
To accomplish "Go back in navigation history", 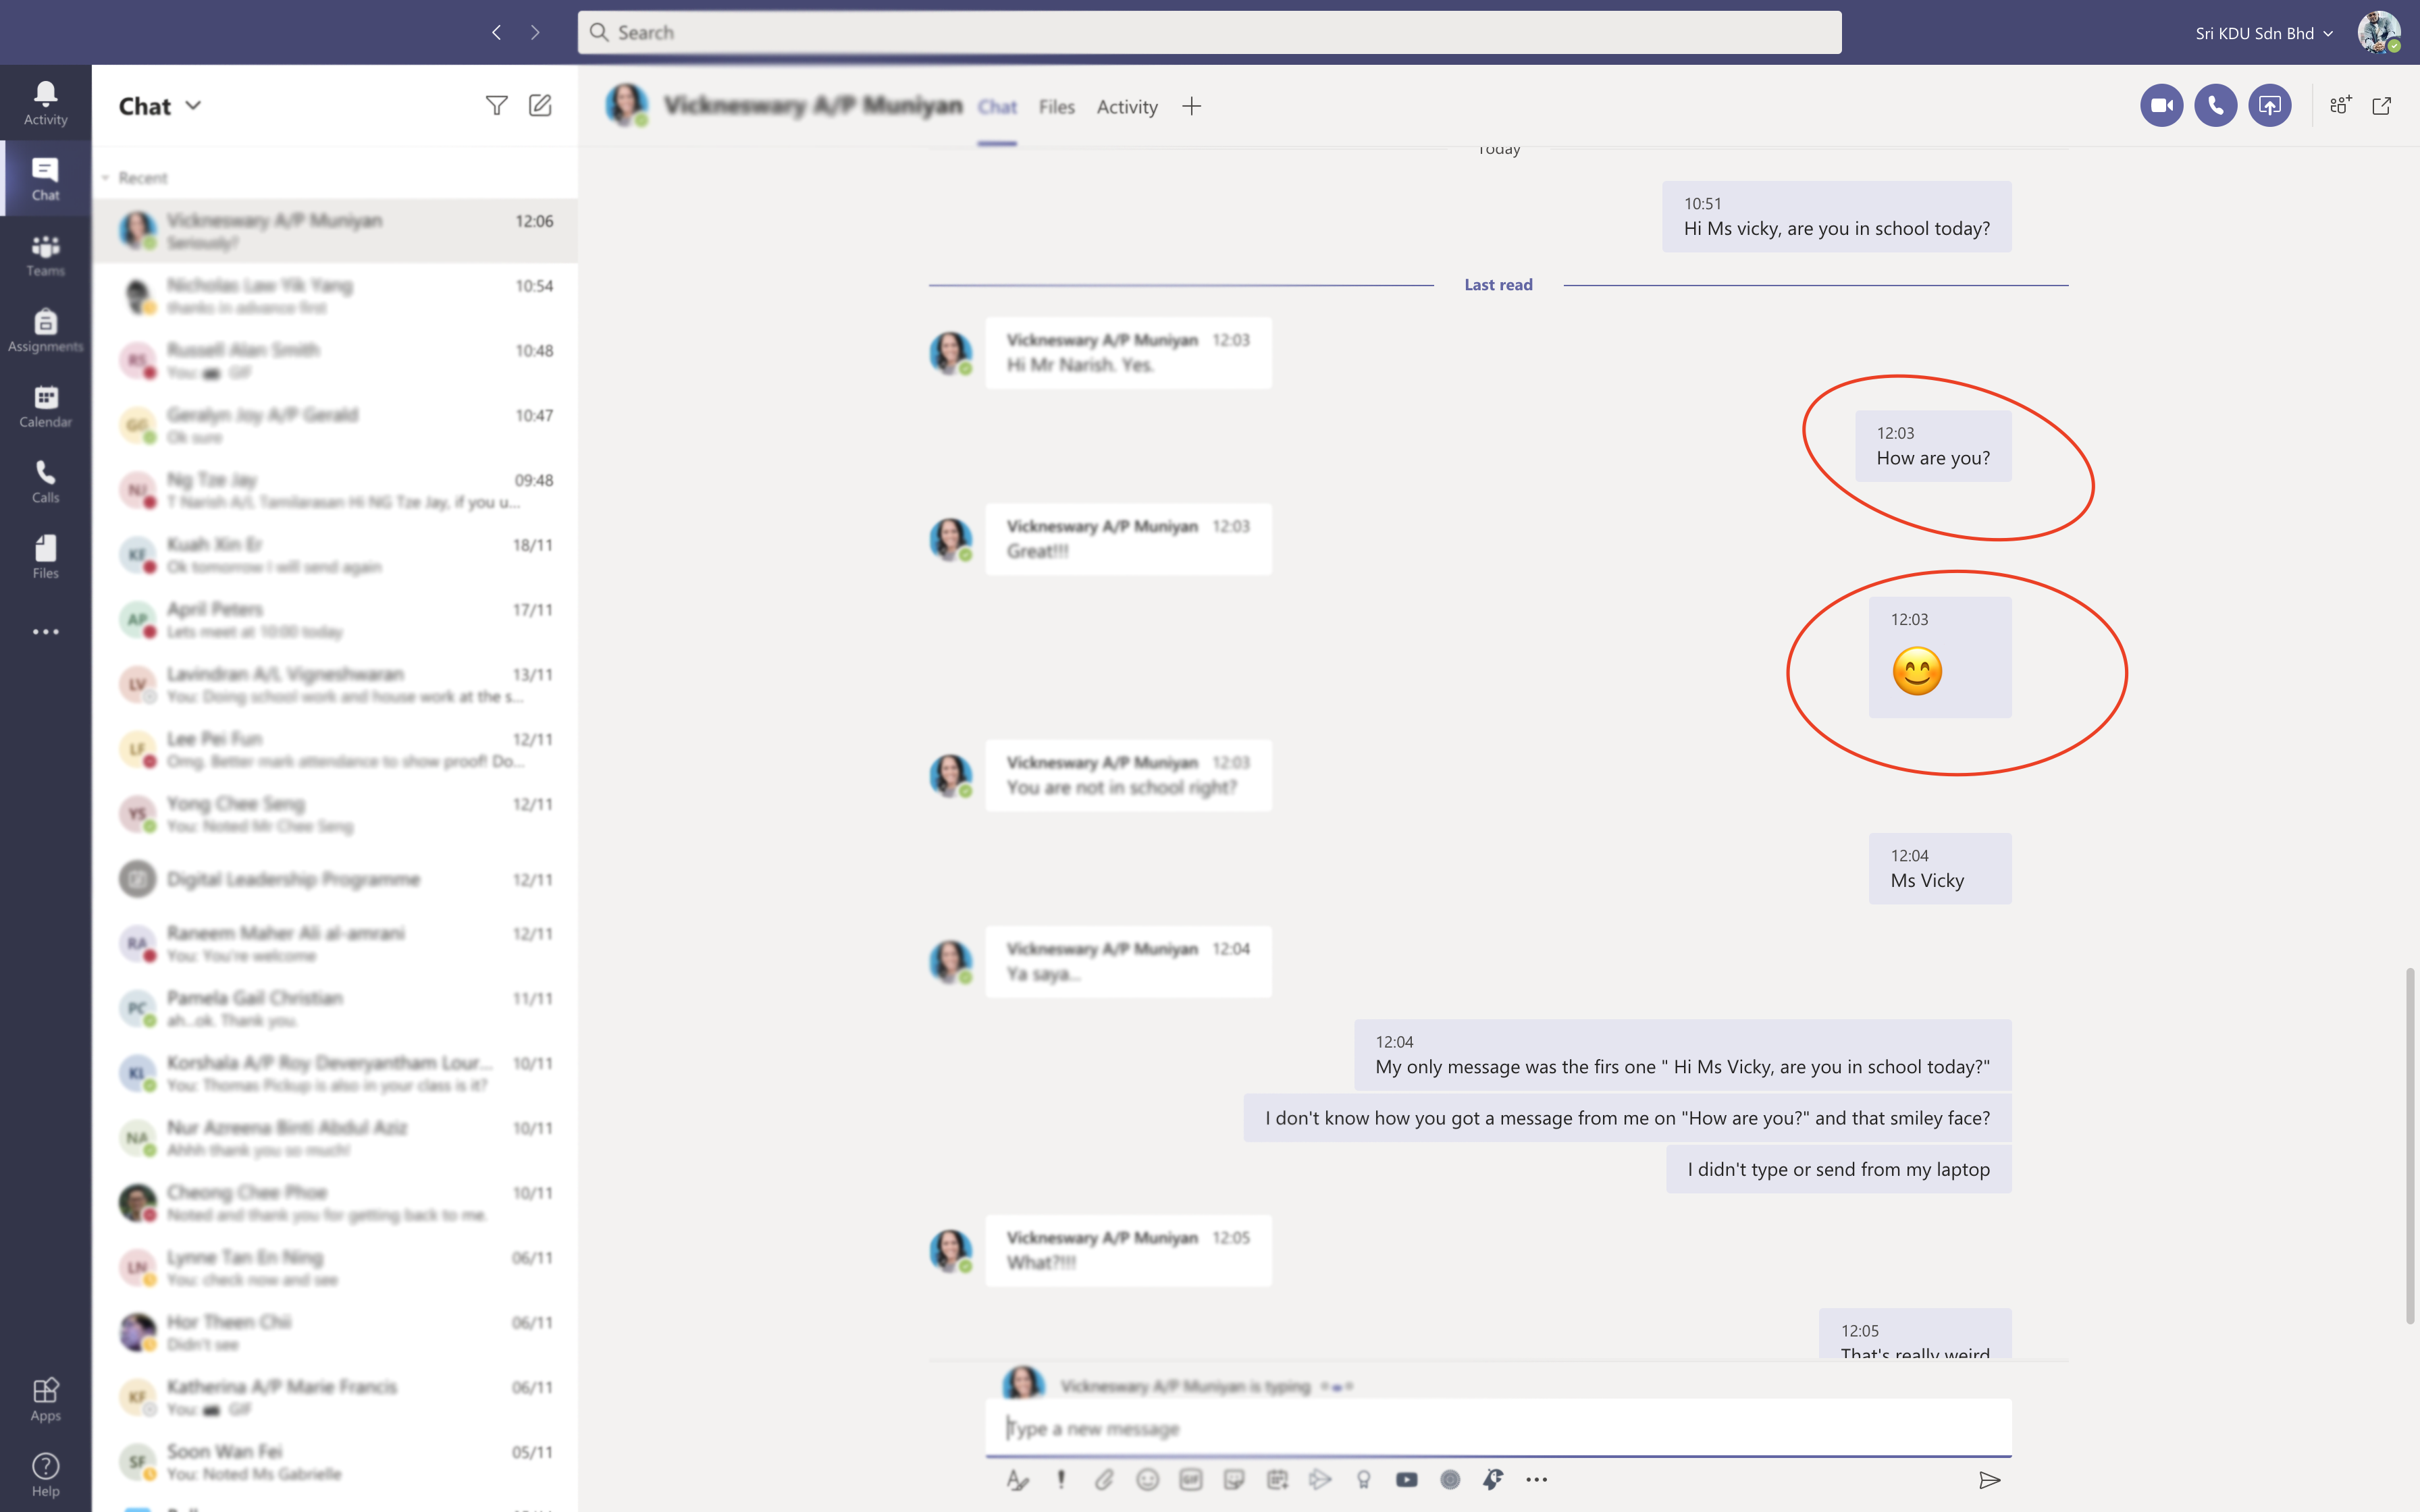I will [496, 32].
